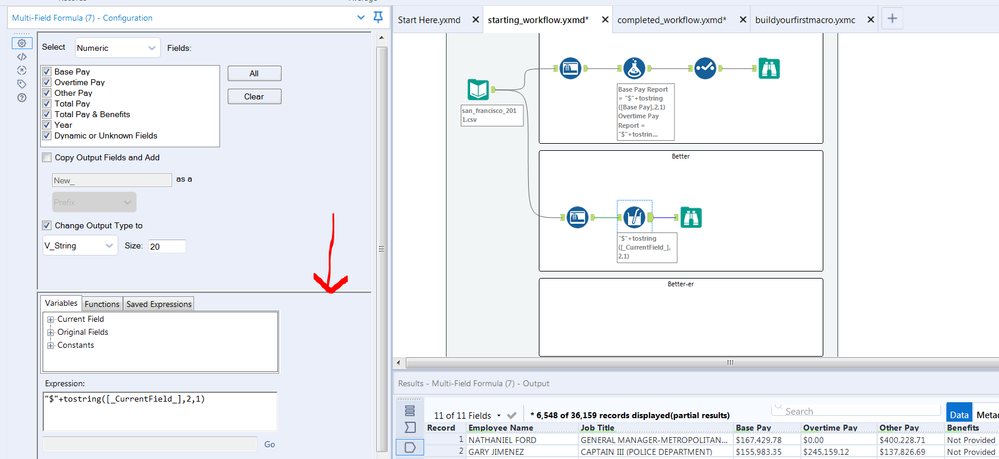Click the Select tool before the Formula tool
999x459 pixels.
571,68
